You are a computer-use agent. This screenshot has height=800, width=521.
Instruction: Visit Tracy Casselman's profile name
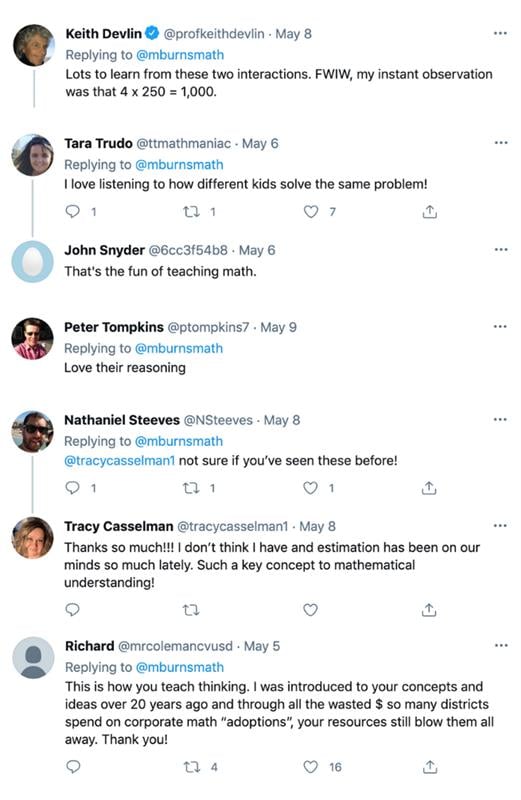pyautogui.click(x=118, y=526)
